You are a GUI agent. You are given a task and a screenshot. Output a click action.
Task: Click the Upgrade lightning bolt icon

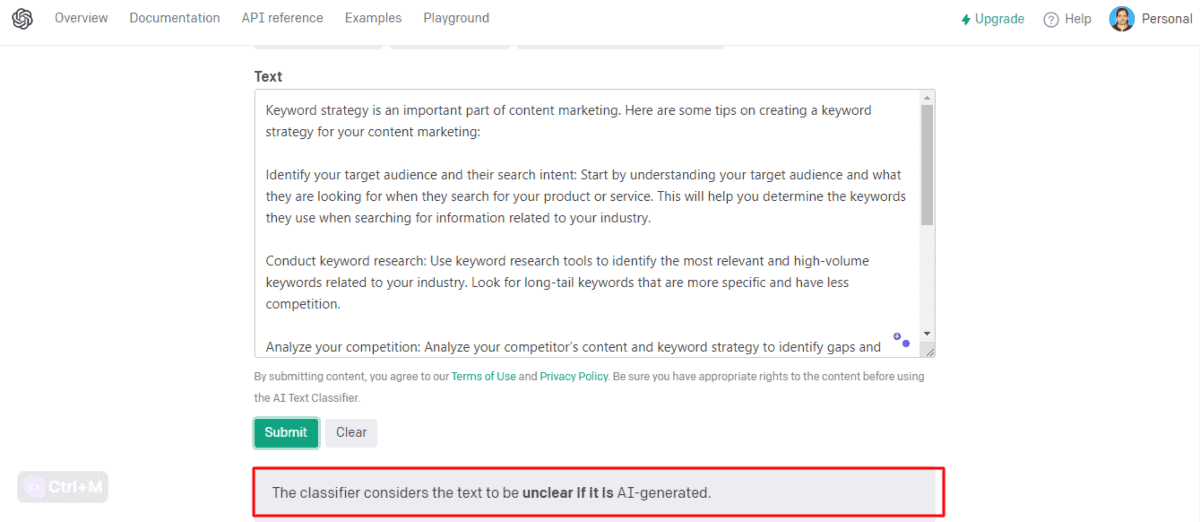(x=966, y=19)
